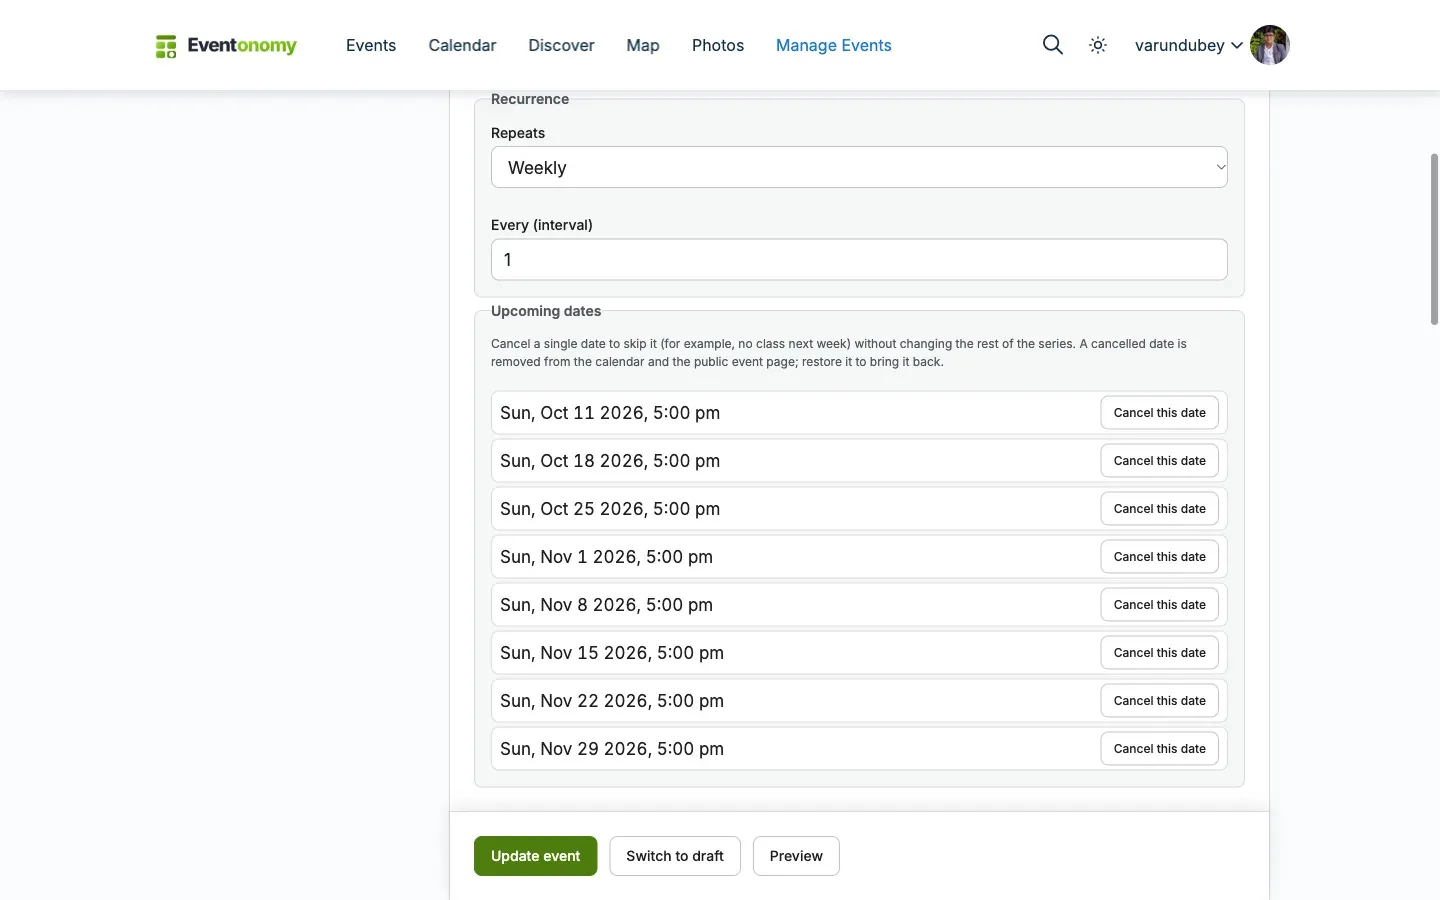Click the "Sun, Nov 15 2026, 5:00 pm" text

612,653
